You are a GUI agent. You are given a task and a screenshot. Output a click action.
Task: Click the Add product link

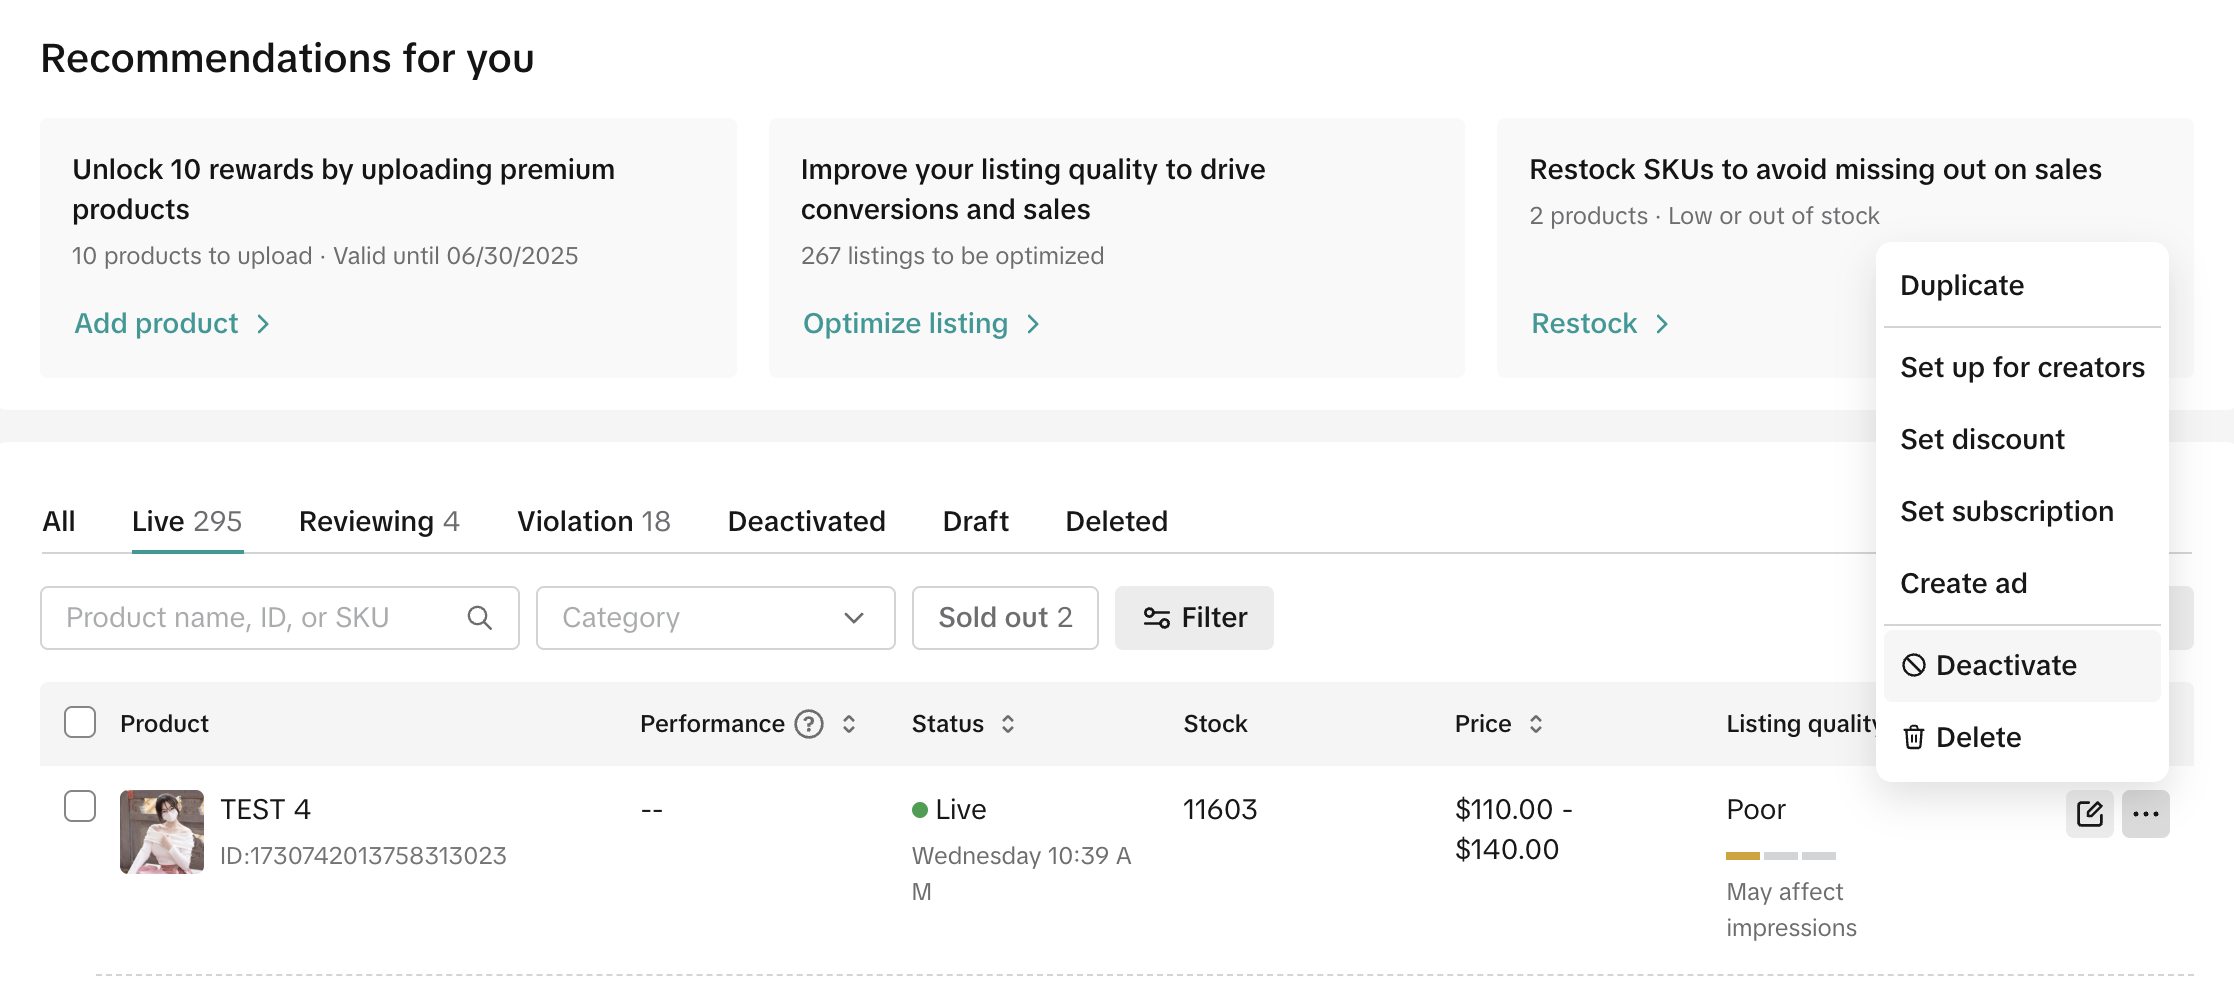(x=171, y=324)
